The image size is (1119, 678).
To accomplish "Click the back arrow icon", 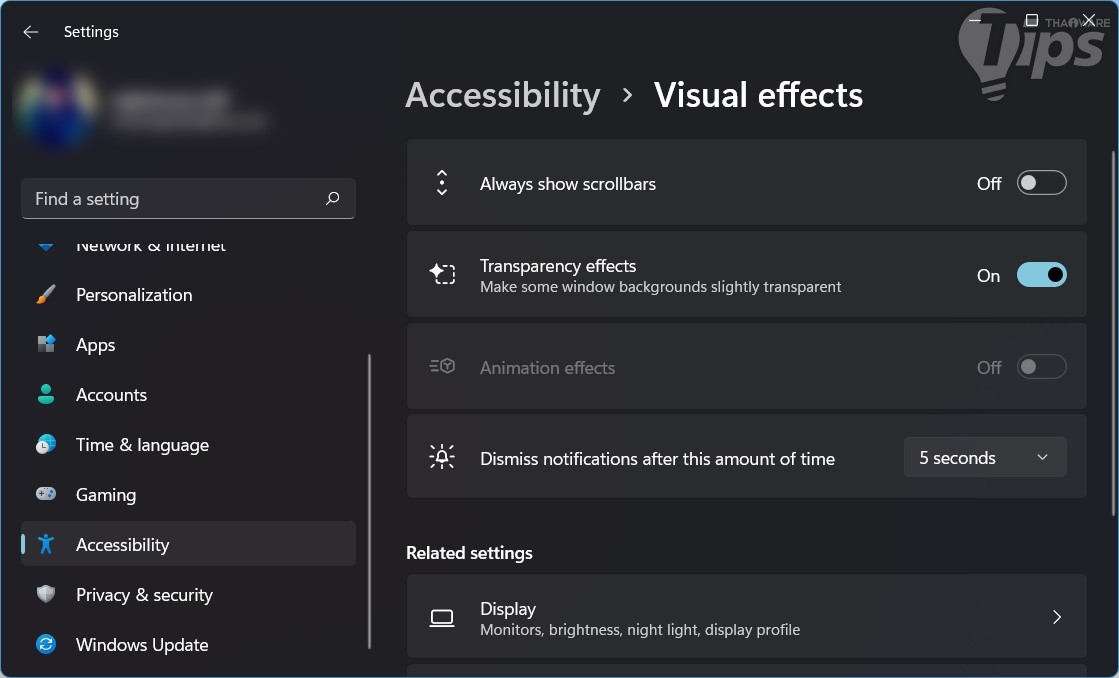I will (31, 32).
